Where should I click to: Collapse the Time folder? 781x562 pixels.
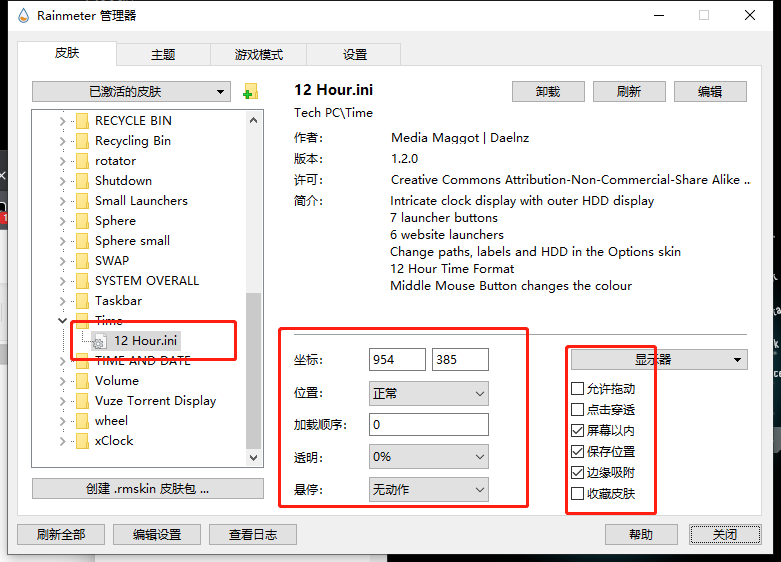click(62, 320)
